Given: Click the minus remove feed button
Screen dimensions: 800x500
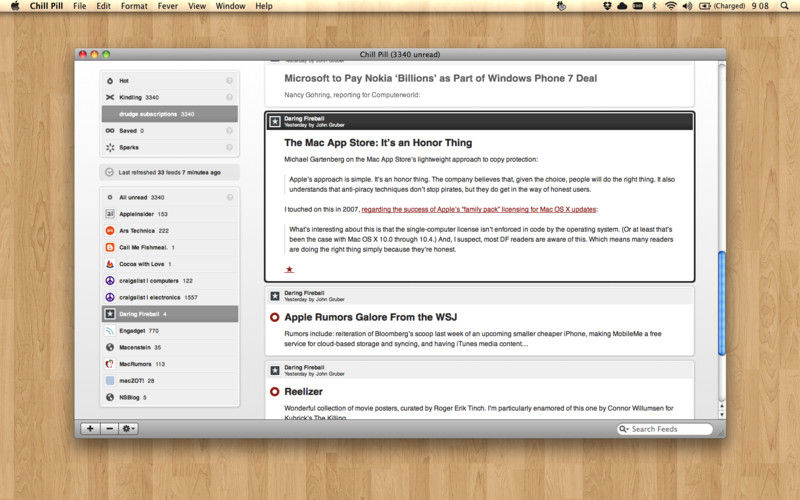Looking at the screenshot, I should pyautogui.click(x=109, y=429).
